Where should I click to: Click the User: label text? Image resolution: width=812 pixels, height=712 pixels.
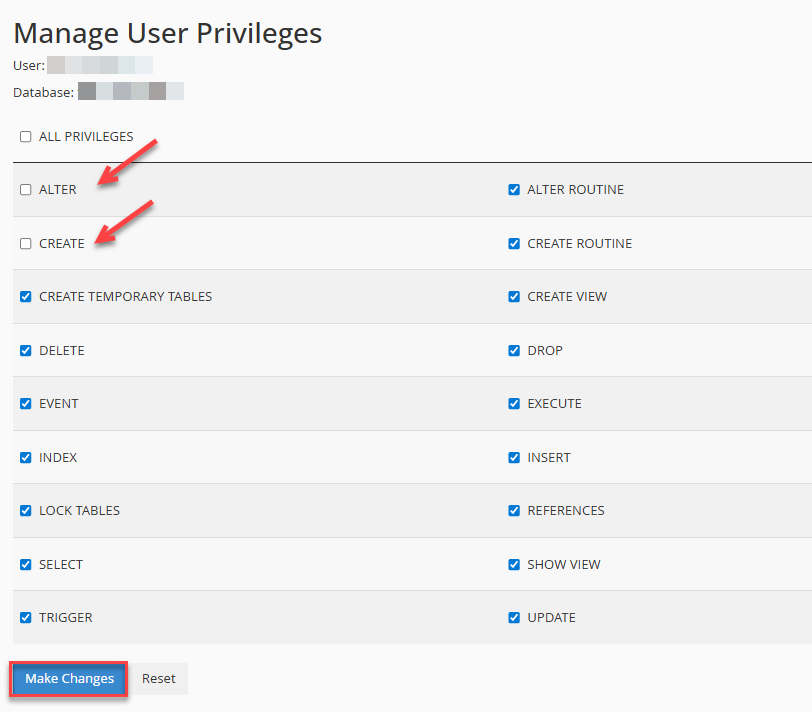coord(29,66)
